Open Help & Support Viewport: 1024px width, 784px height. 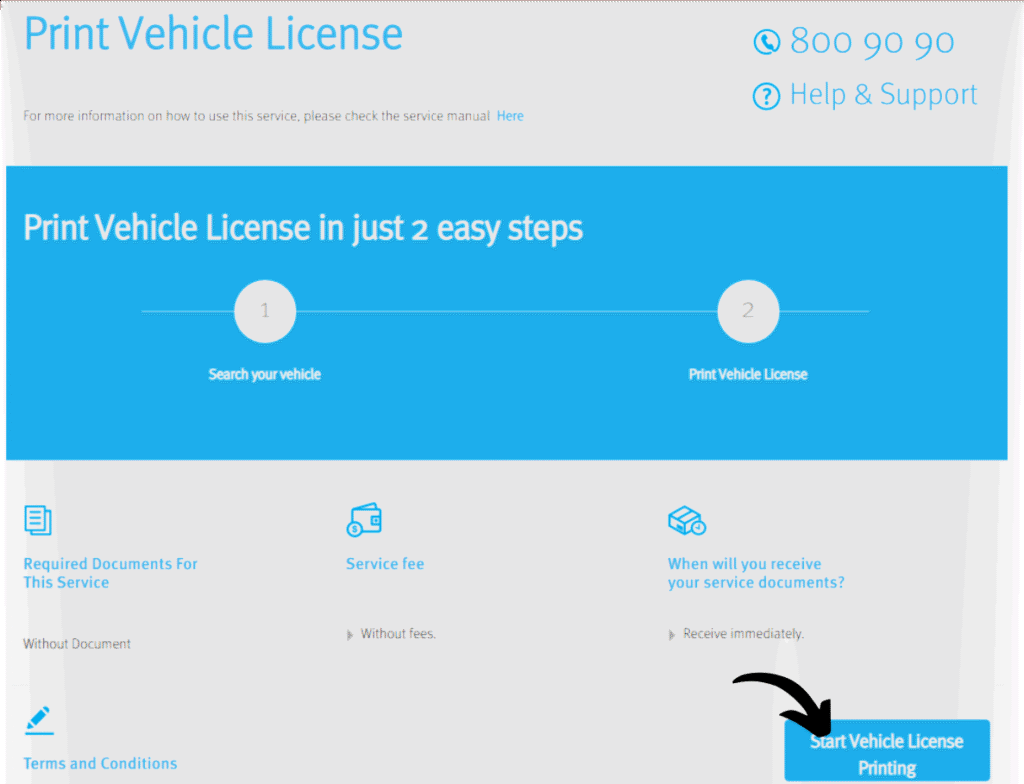tap(883, 95)
